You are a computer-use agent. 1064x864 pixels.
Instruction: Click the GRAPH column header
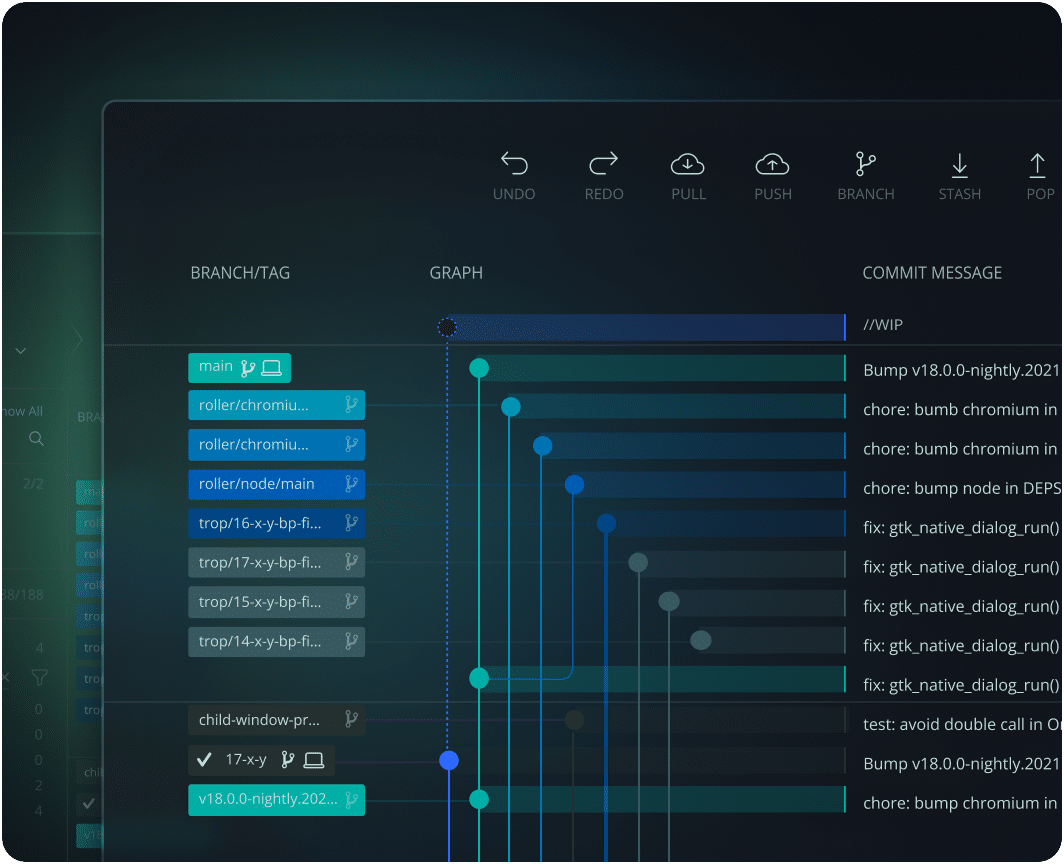tap(456, 273)
